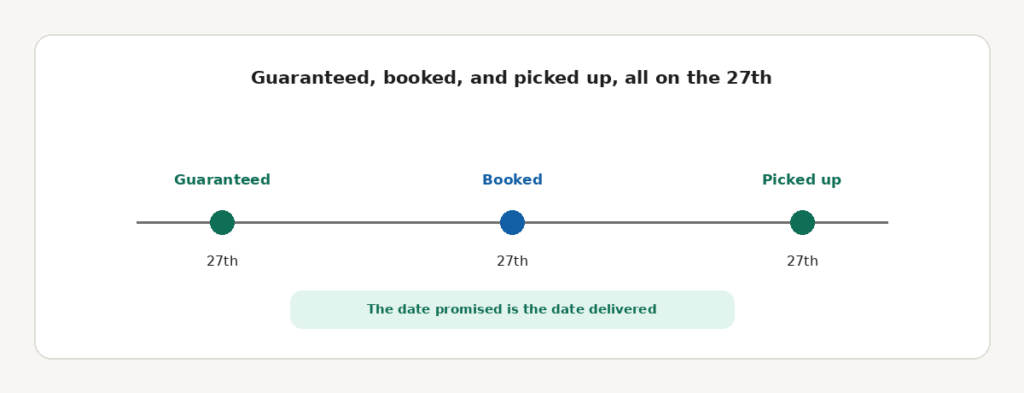
Task: Click "27th" in the heading
Action: point(749,78)
